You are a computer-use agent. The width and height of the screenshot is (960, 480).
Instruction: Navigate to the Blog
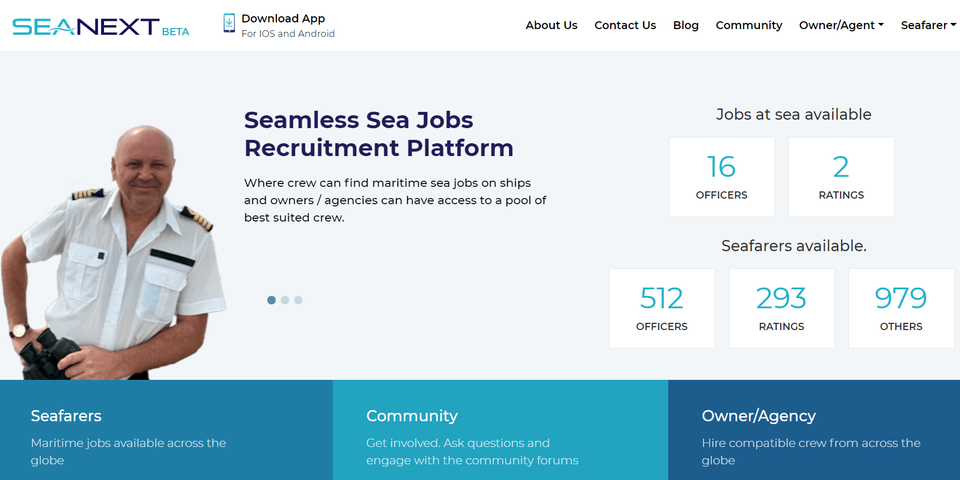[x=686, y=25]
